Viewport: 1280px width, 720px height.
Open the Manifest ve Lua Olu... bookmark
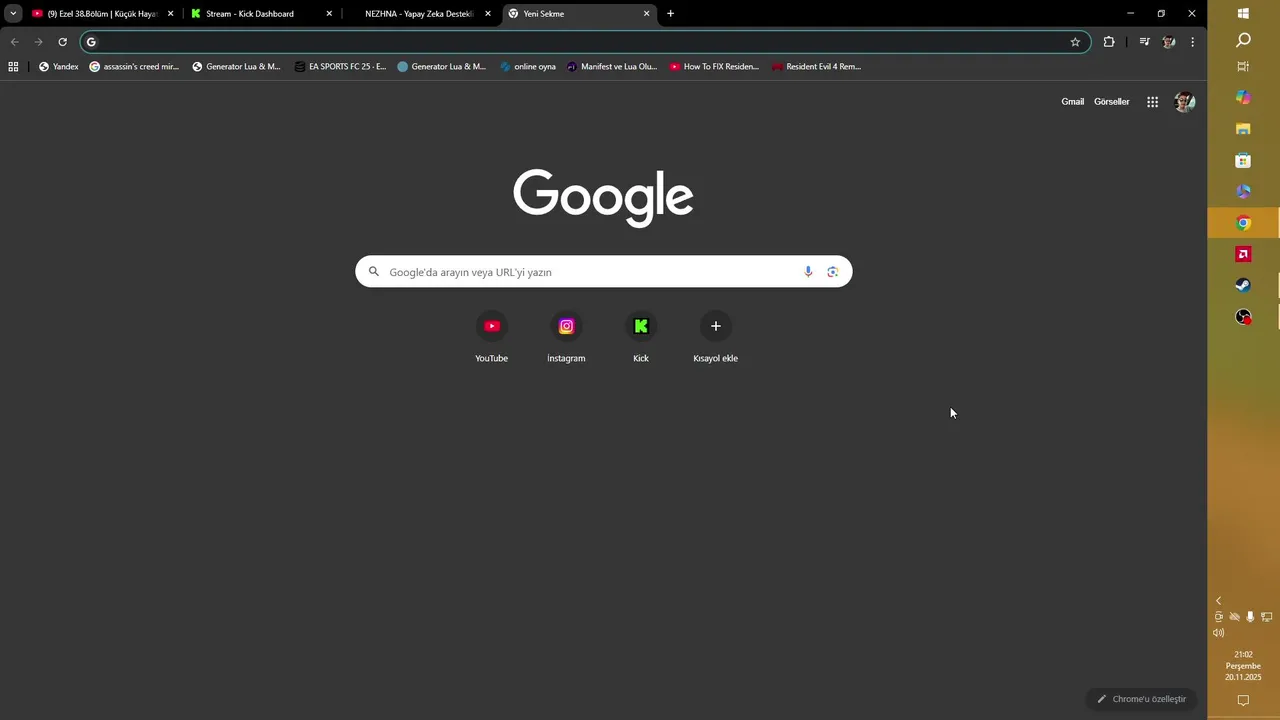612,67
